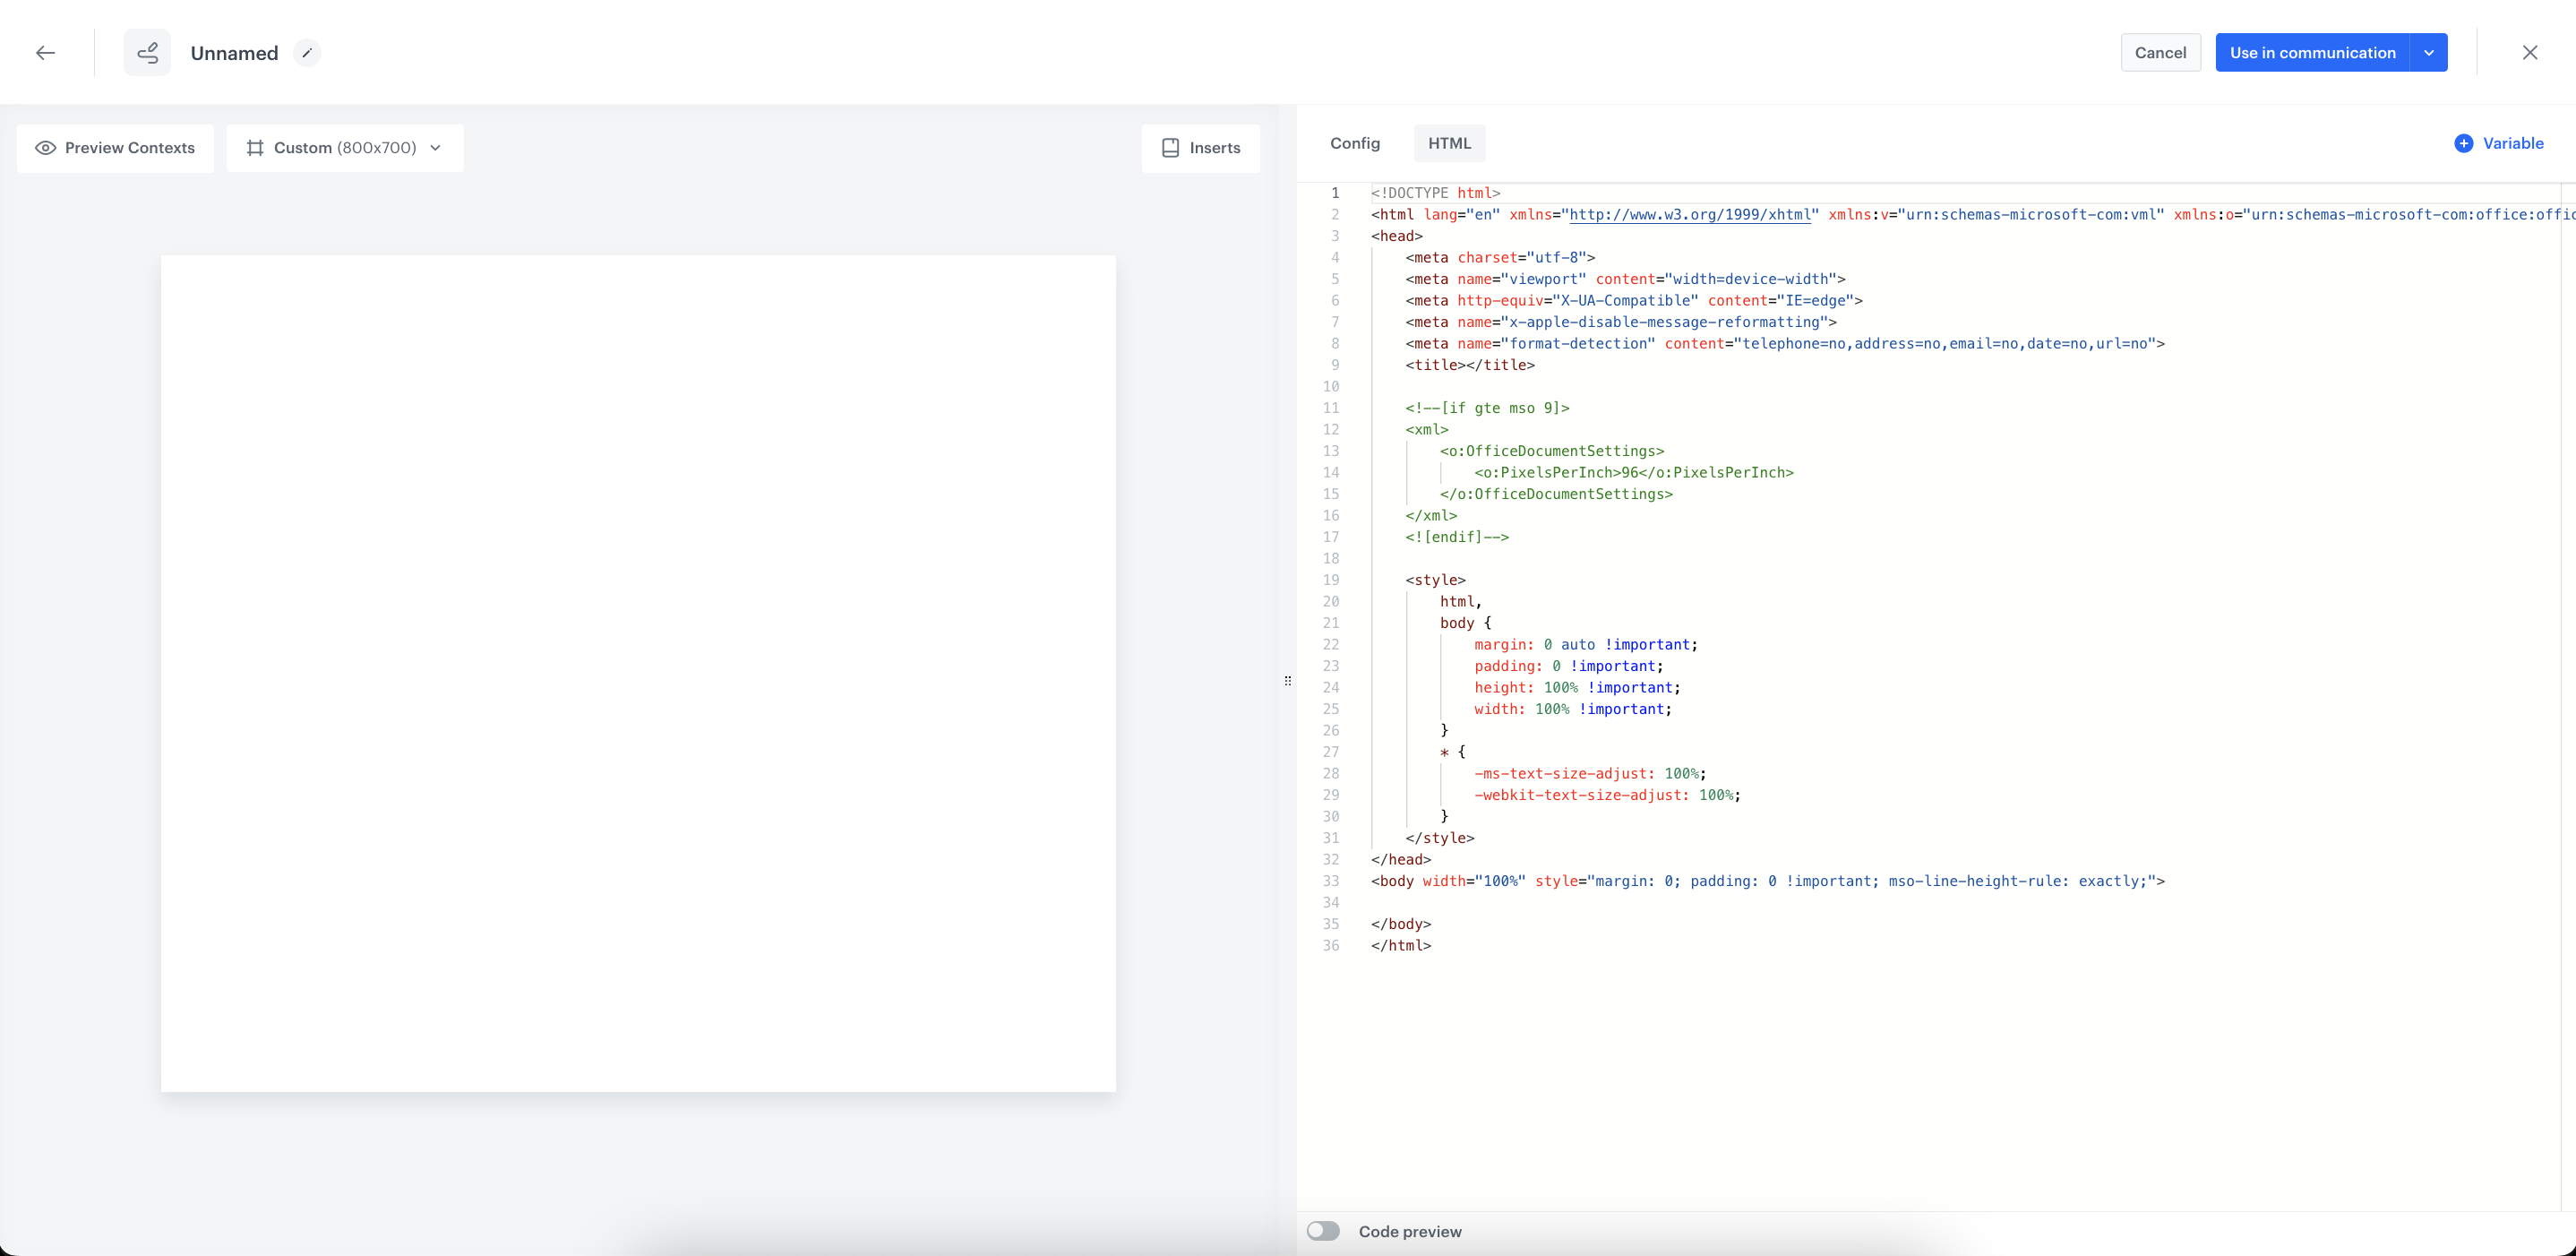Image resolution: width=2576 pixels, height=1256 pixels.
Task: Click the pencil icon to rename the template
Action: [308, 52]
